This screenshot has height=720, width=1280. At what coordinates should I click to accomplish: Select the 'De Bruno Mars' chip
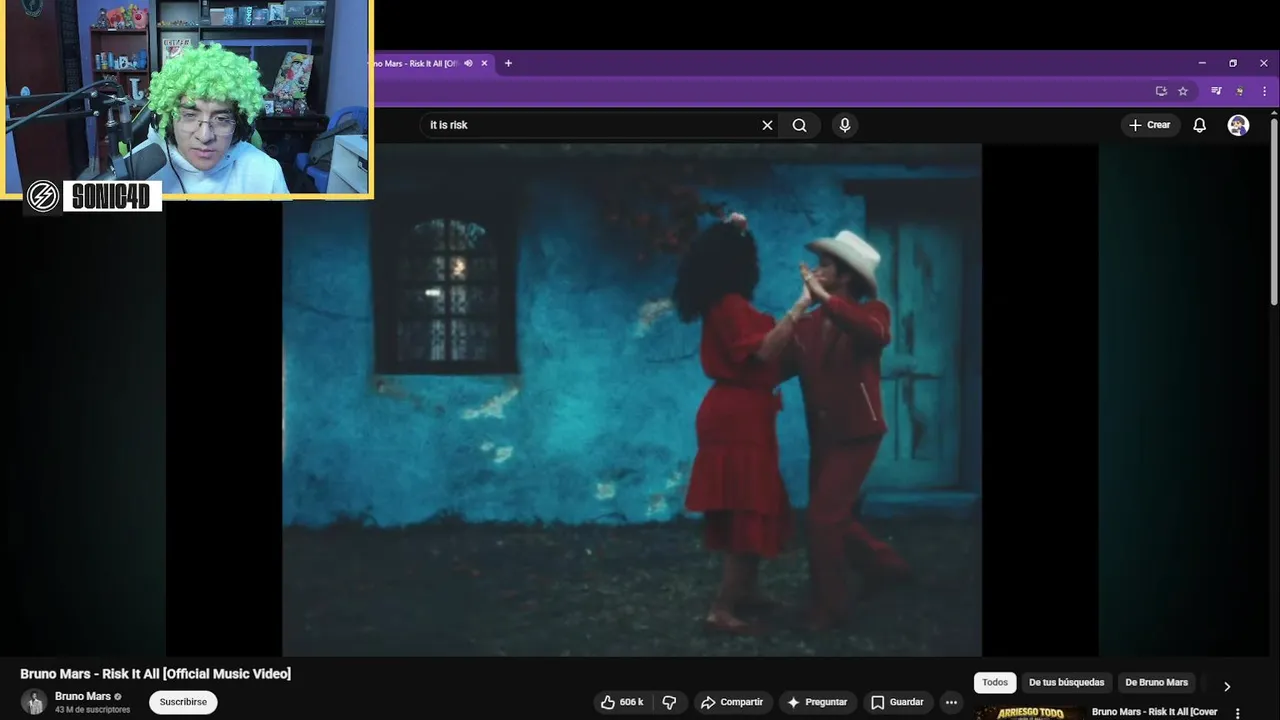pyautogui.click(x=1157, y=683)
